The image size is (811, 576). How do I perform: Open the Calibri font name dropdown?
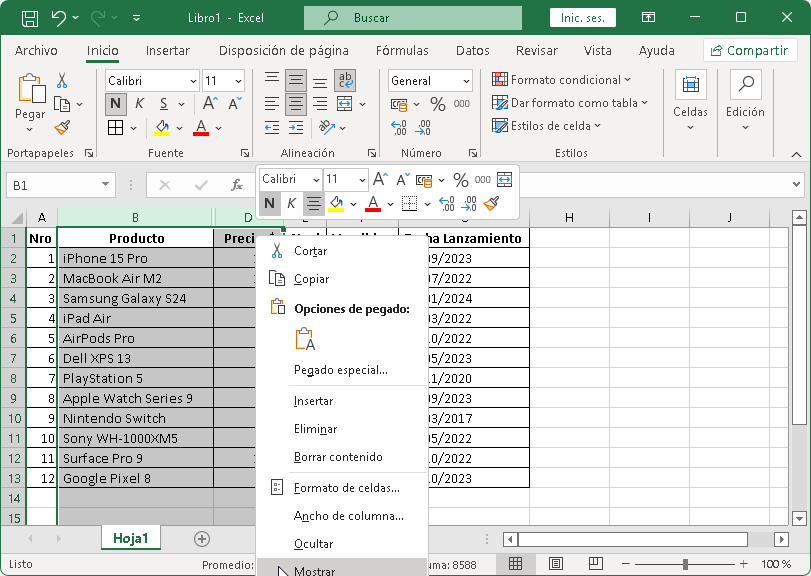[x=192, y=79]
